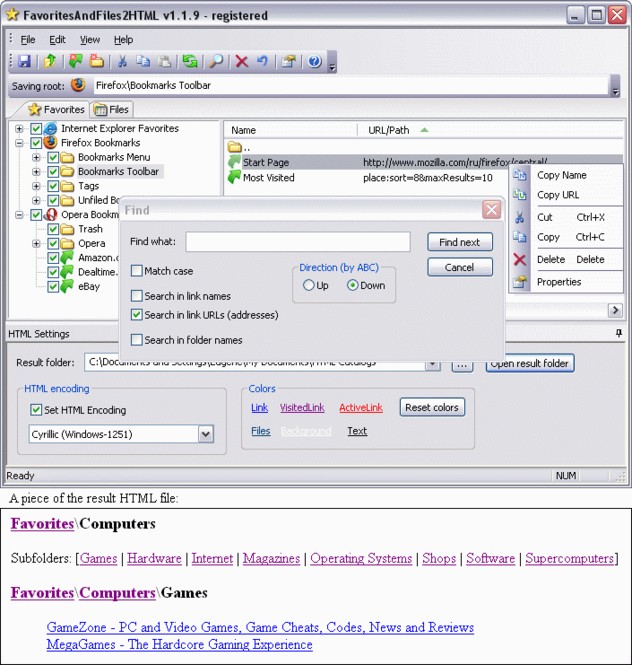Open the Cyrillic (Windows-1251) encoding dropdown

206,434
